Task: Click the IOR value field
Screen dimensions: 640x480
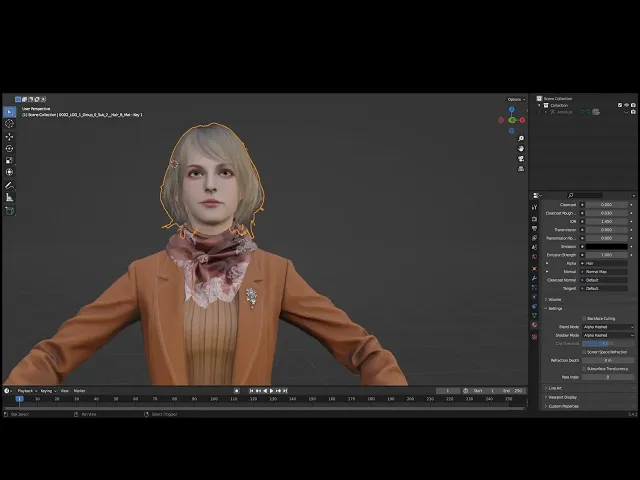Action: (607, 222)
